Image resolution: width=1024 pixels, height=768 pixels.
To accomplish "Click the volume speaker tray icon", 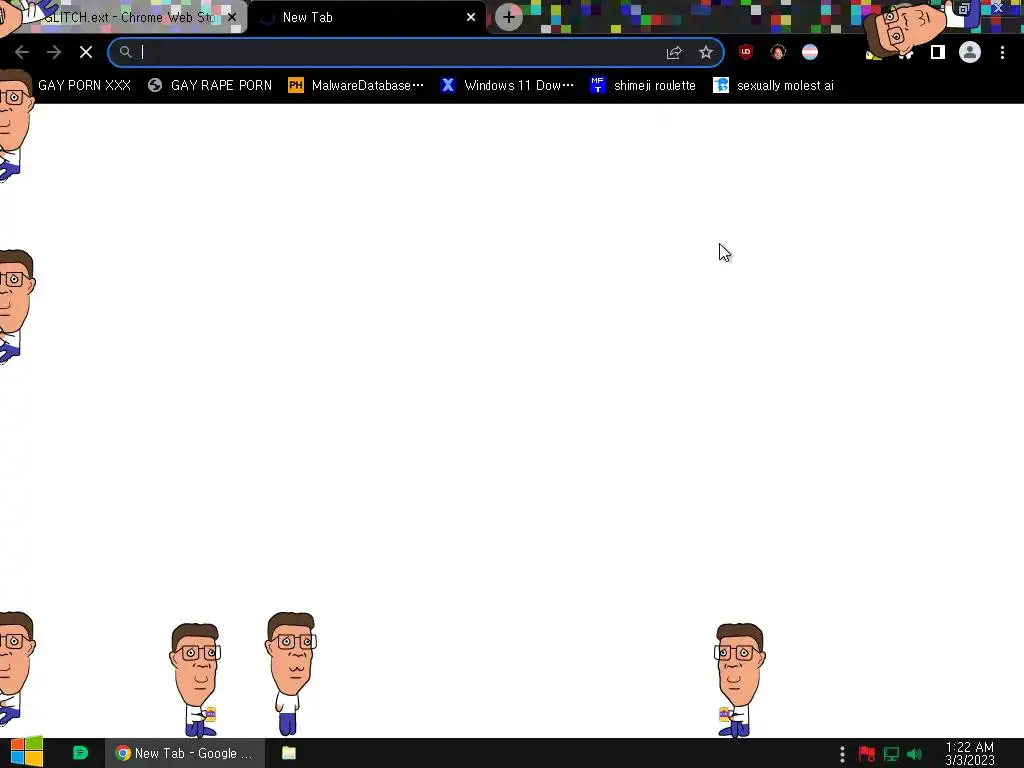I will pos(915,754).
